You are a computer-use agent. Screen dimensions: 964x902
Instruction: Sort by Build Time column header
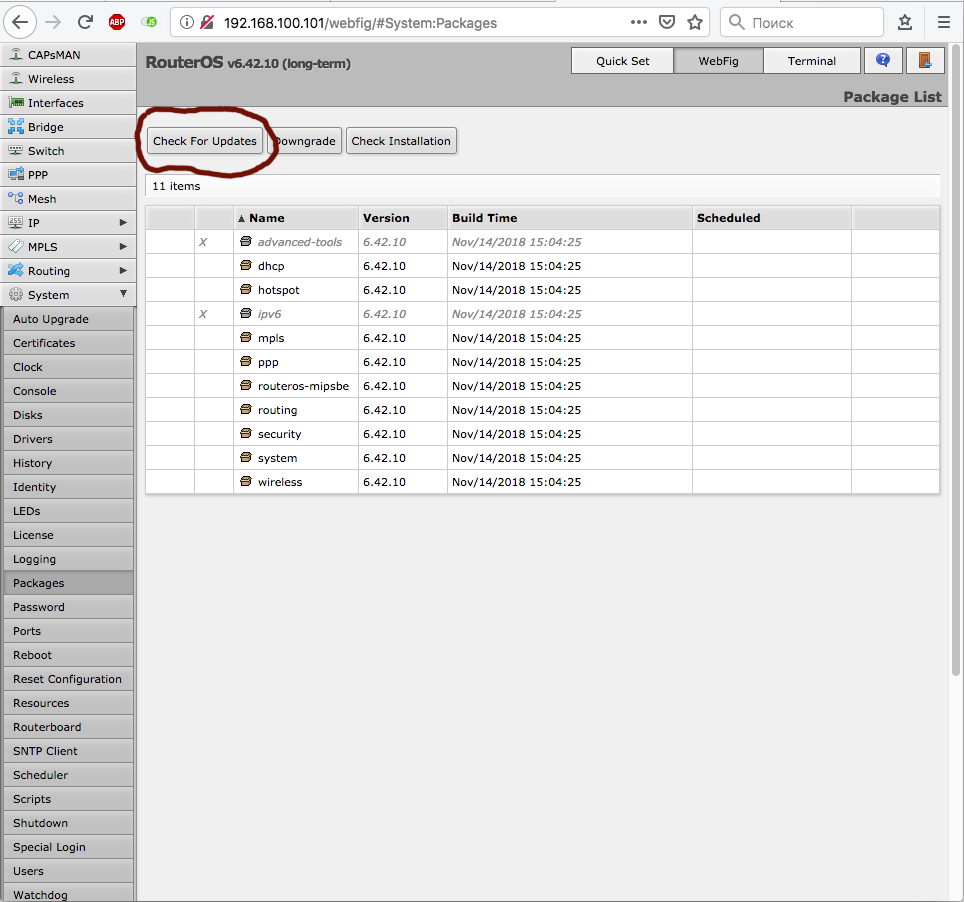(569, 218)
